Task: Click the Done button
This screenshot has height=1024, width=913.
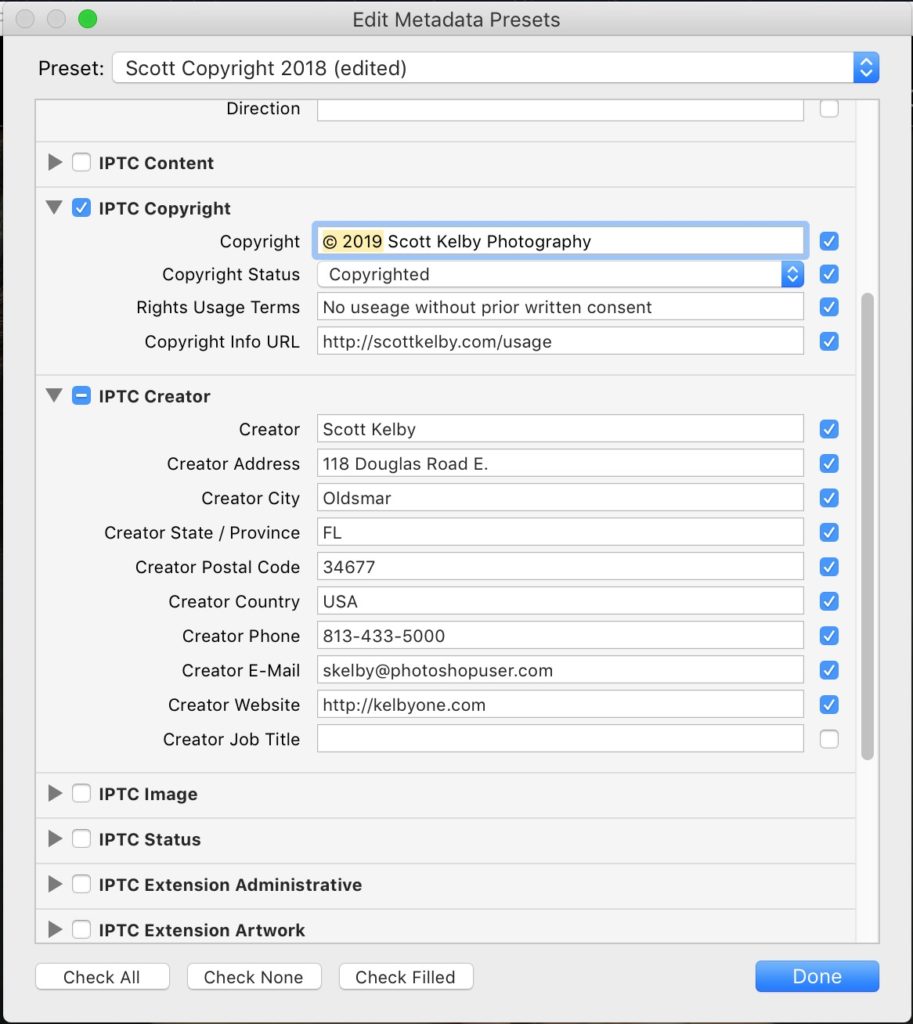Action: (x=817, y=976)
